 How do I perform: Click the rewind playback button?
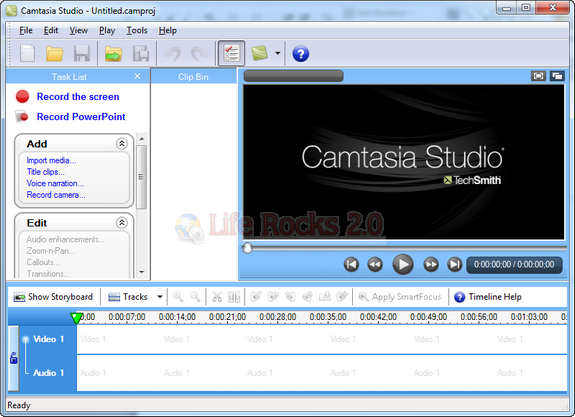click(x=375, y=264)
